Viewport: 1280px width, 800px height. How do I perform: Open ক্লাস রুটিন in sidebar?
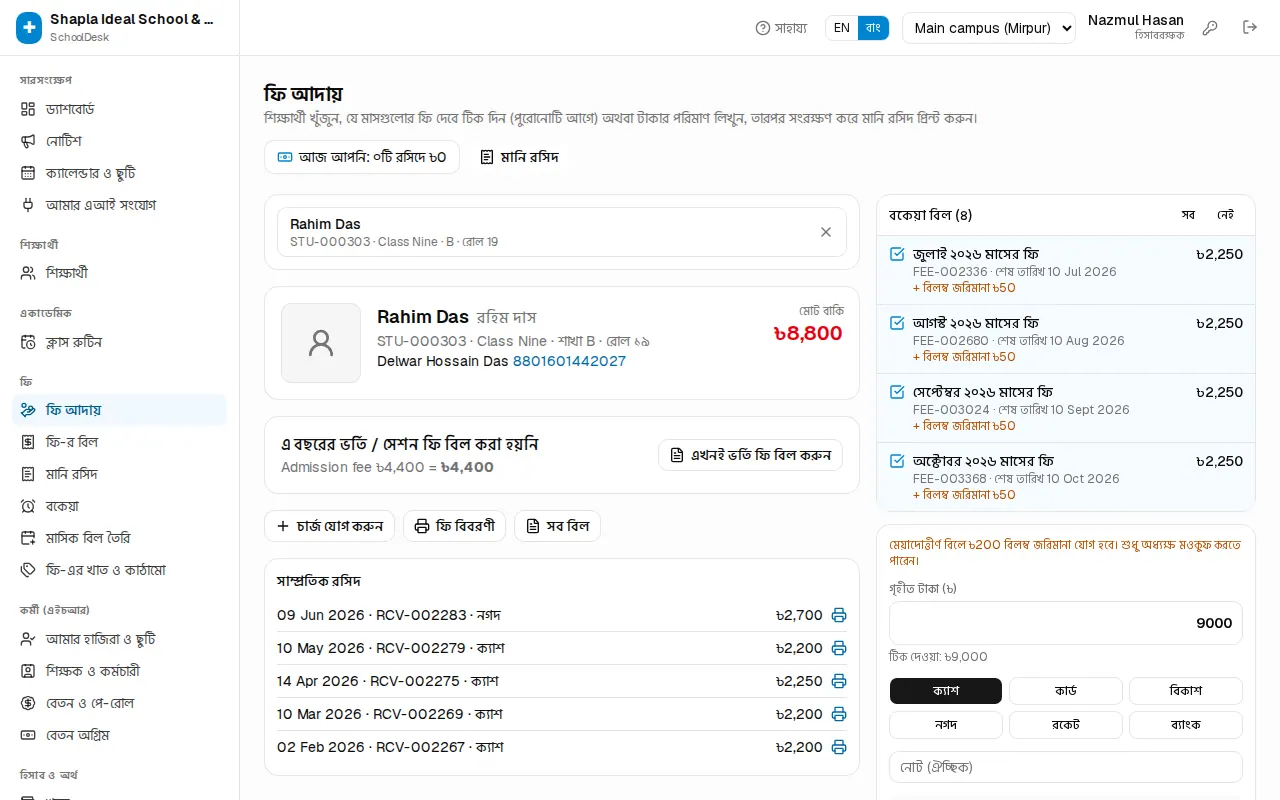[119, 342]
